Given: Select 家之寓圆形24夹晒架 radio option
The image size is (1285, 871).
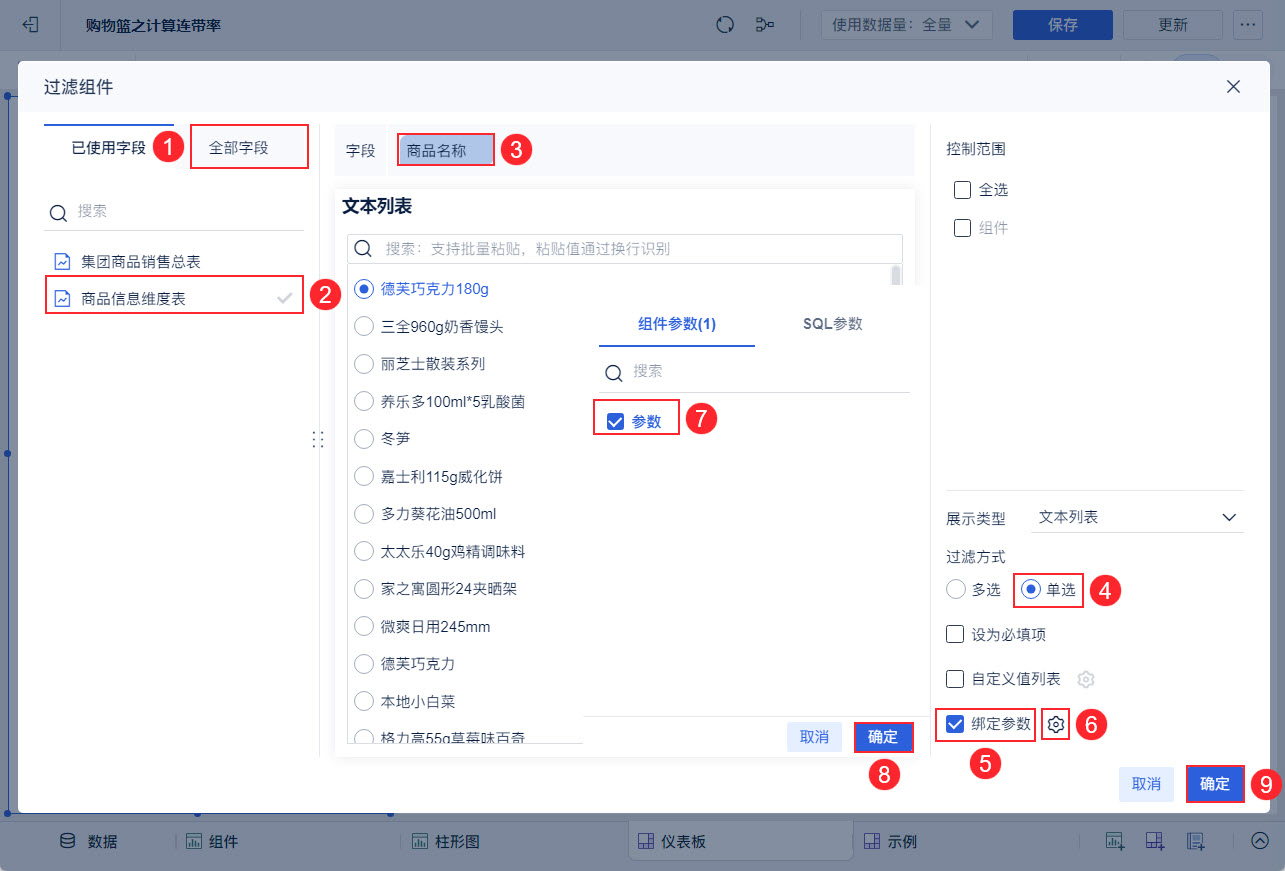Looking at the screenshot, I should 364,589.
